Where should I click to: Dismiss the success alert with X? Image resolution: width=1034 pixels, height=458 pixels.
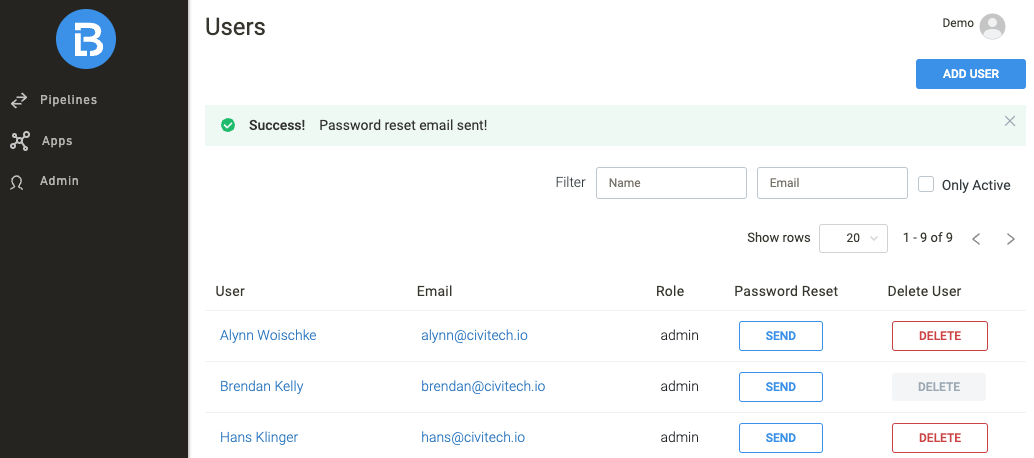(x=1010, y=121)
